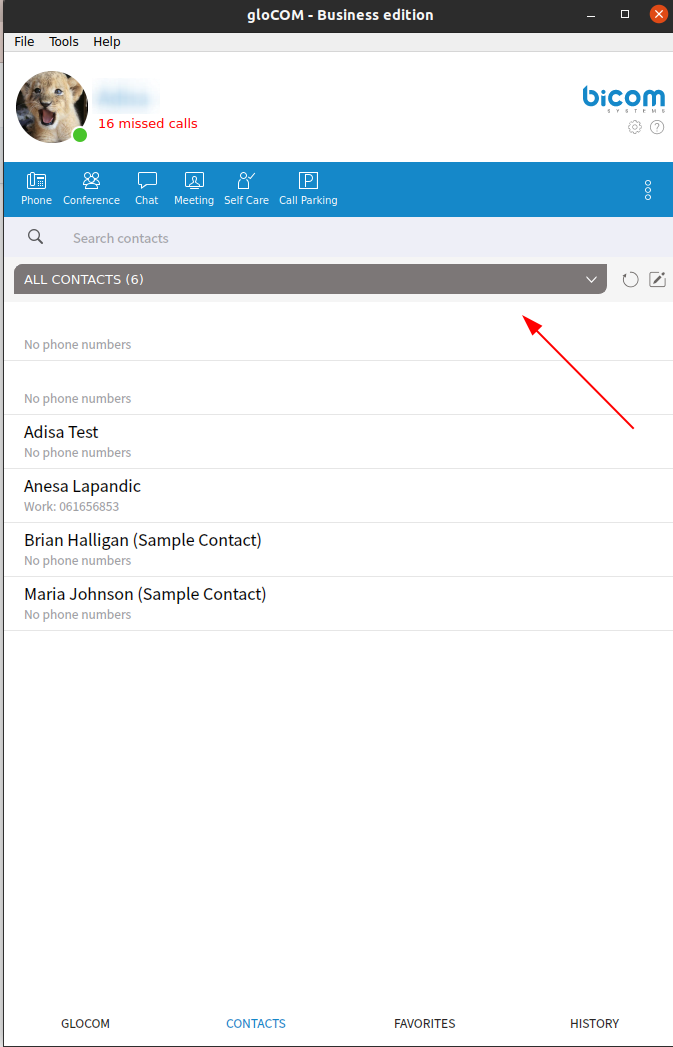Click the Search contacts field
This screenshot has height=1047, width=673.
click(x=339, y=238)
